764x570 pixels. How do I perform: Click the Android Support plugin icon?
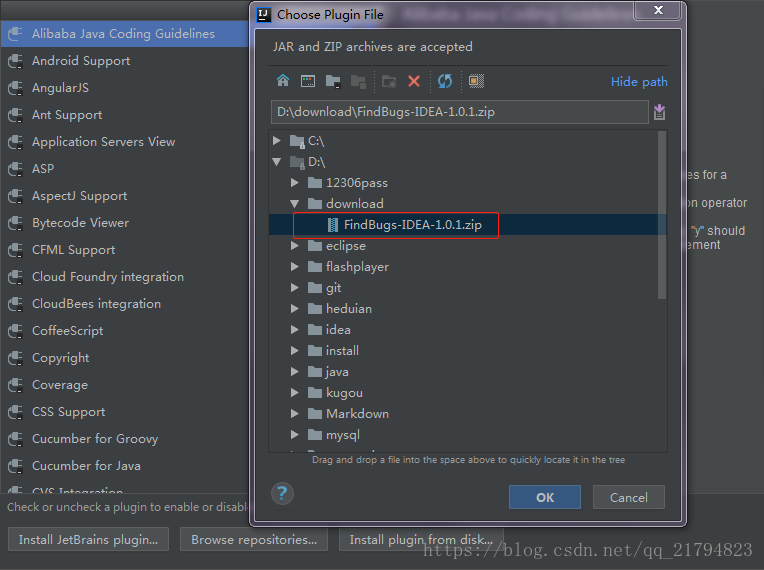click(16, 61)
